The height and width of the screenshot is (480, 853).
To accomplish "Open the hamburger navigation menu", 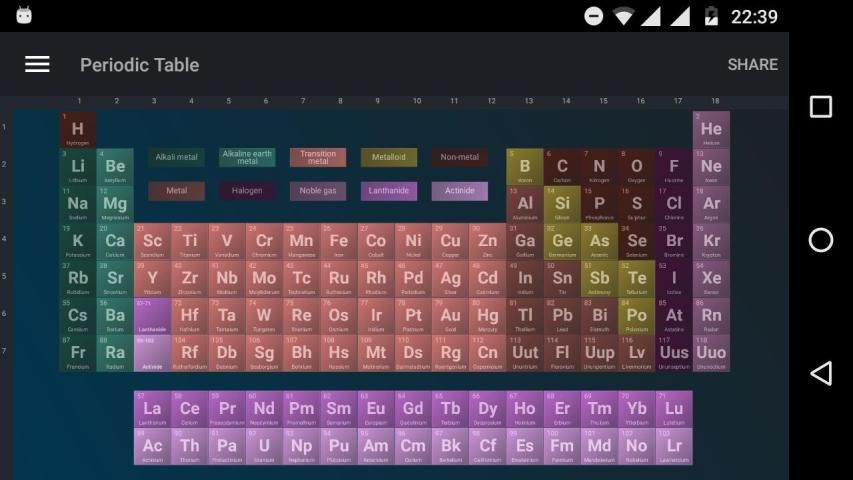I will pos(37,64).
